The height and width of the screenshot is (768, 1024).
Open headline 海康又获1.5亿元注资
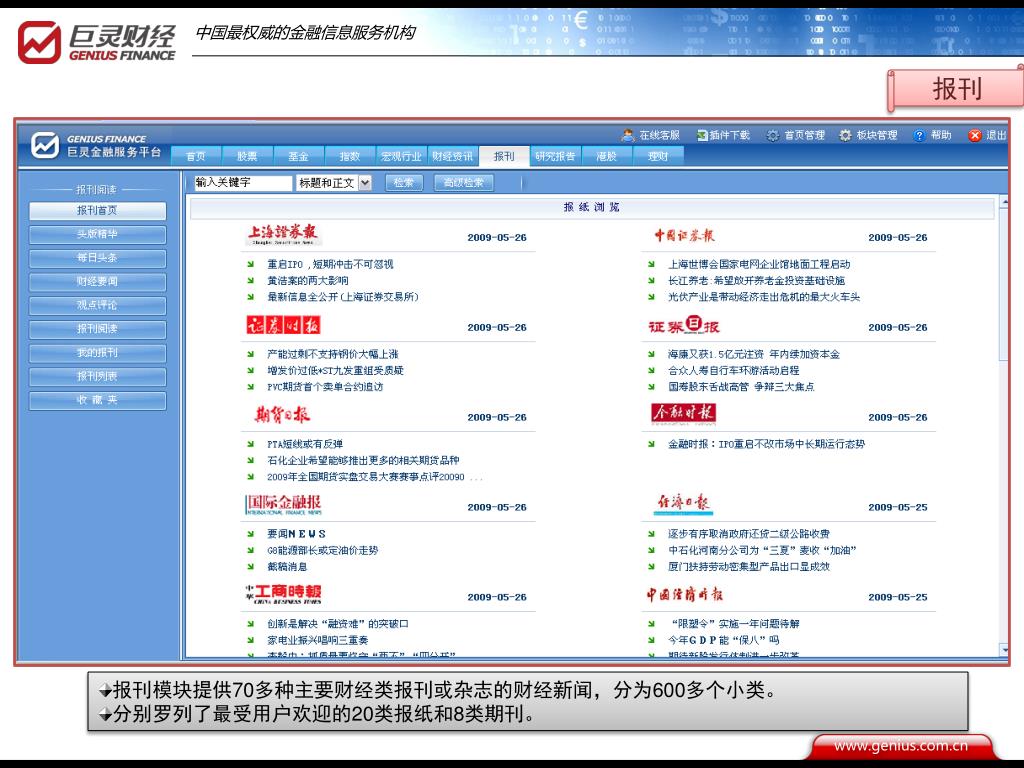tap(754, 355)
